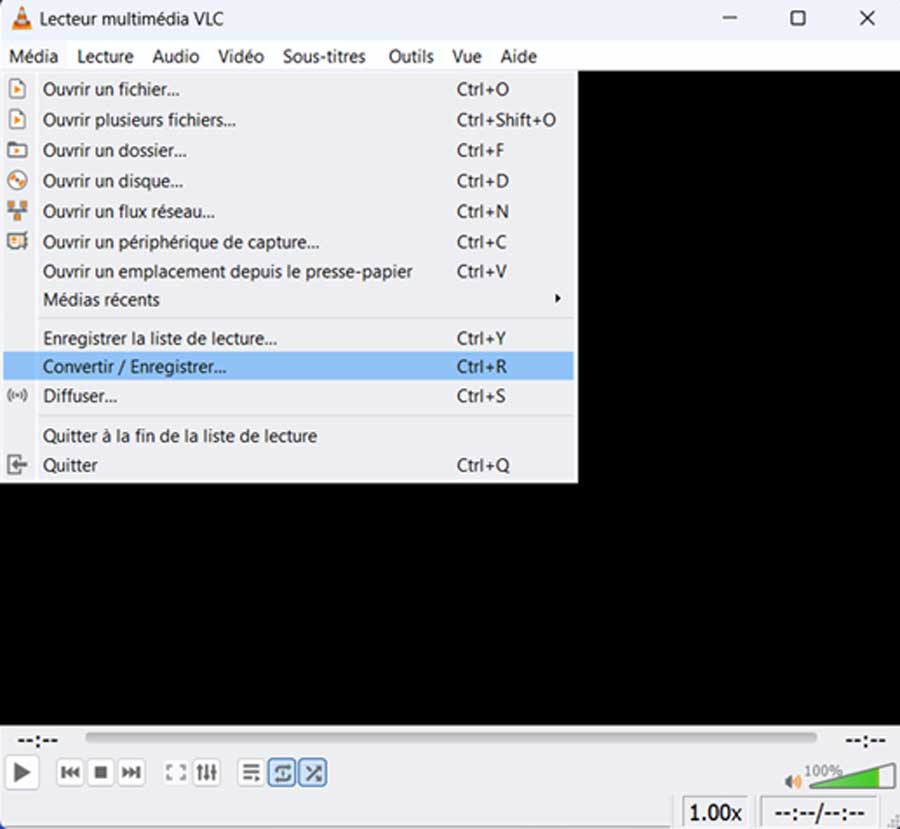Click the broadcast icon beside Diffuser
The width and height of the screenshot is (900, 829).
[17, 396]
